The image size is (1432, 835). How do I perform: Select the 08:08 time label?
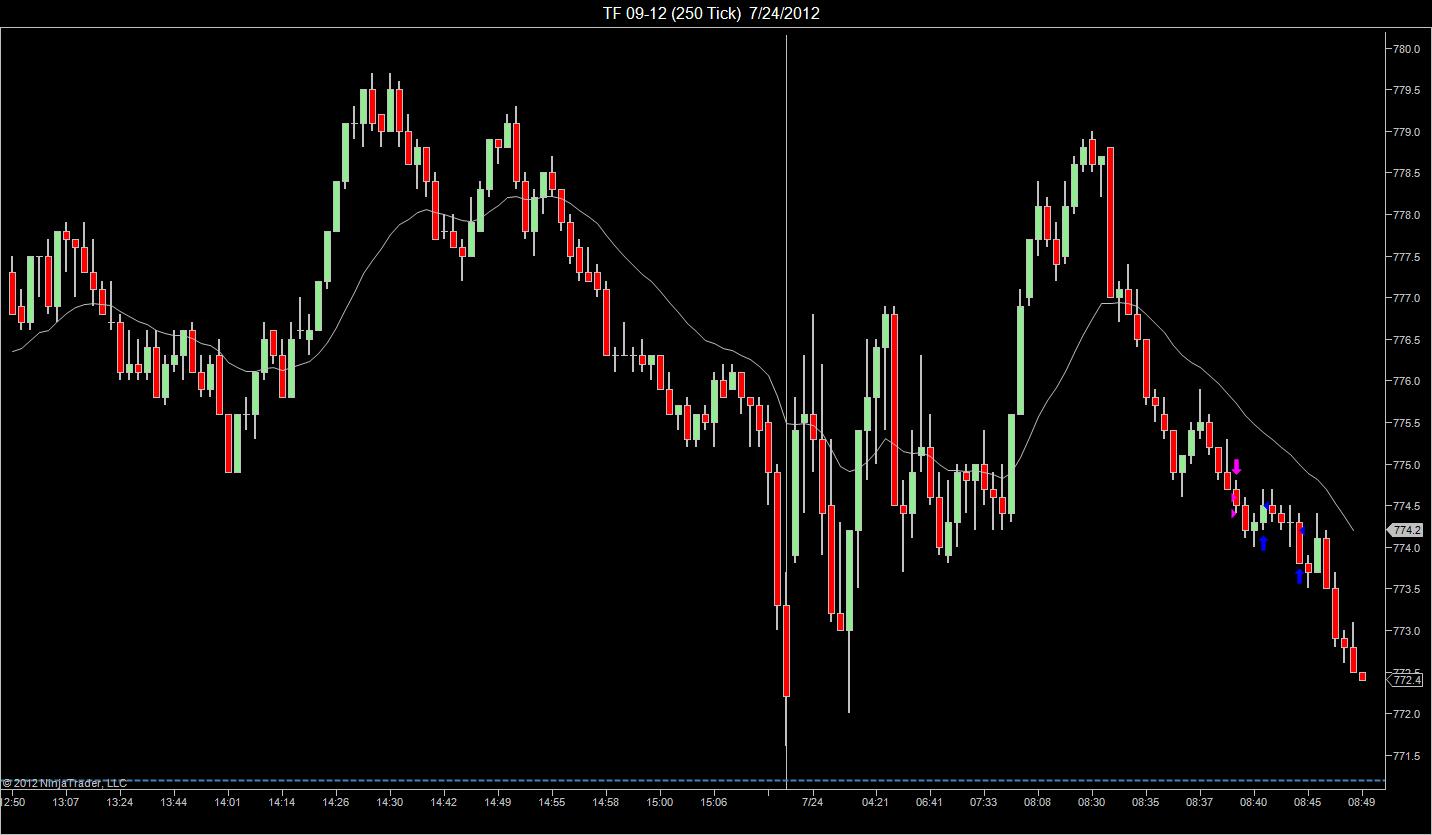coord(1037,802)
